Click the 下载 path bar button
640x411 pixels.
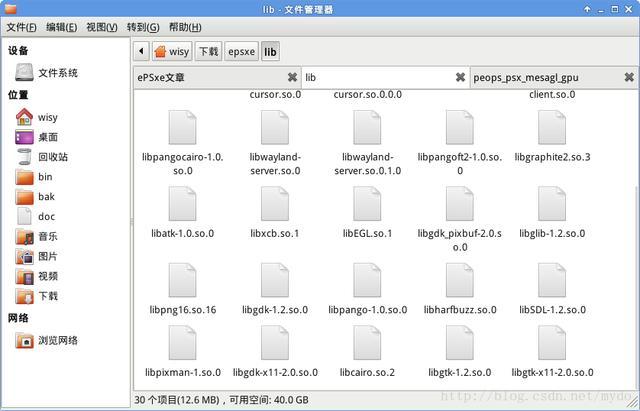208,51
